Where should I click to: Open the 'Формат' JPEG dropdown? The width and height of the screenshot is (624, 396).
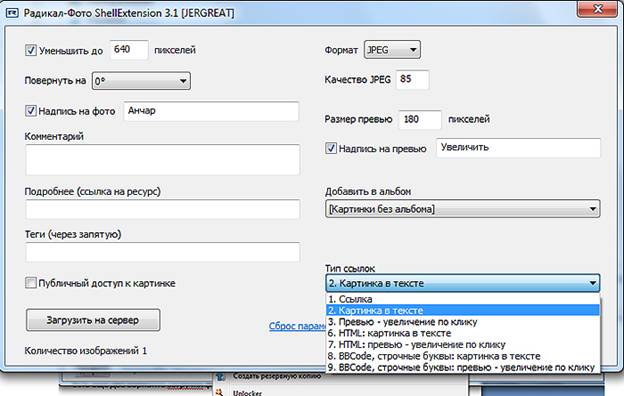392,50
